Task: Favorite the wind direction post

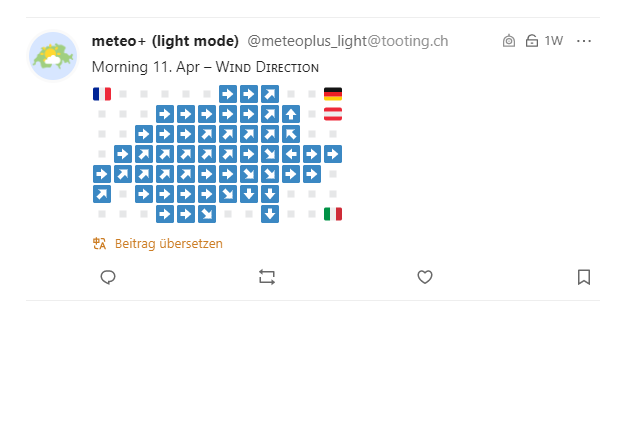Action: click(x=425, y=277)
